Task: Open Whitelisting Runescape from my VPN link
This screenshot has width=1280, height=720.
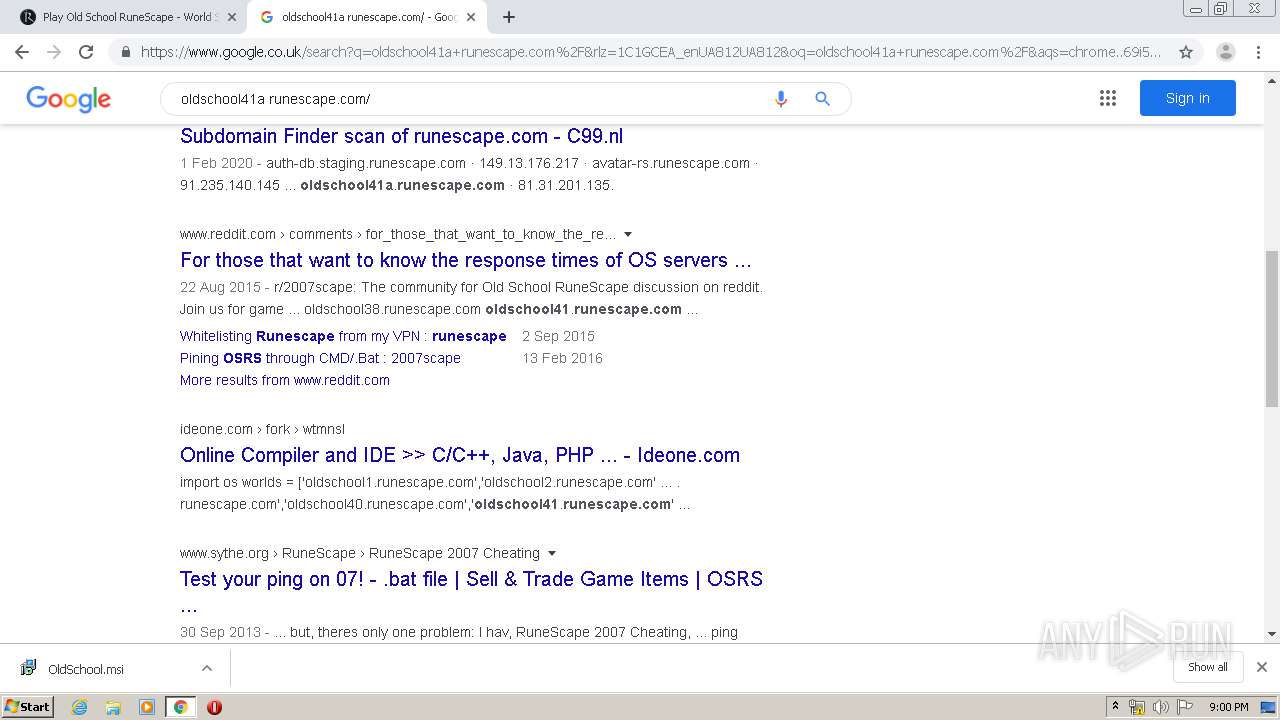Action: pyautogui.click(x=343, y=336)
